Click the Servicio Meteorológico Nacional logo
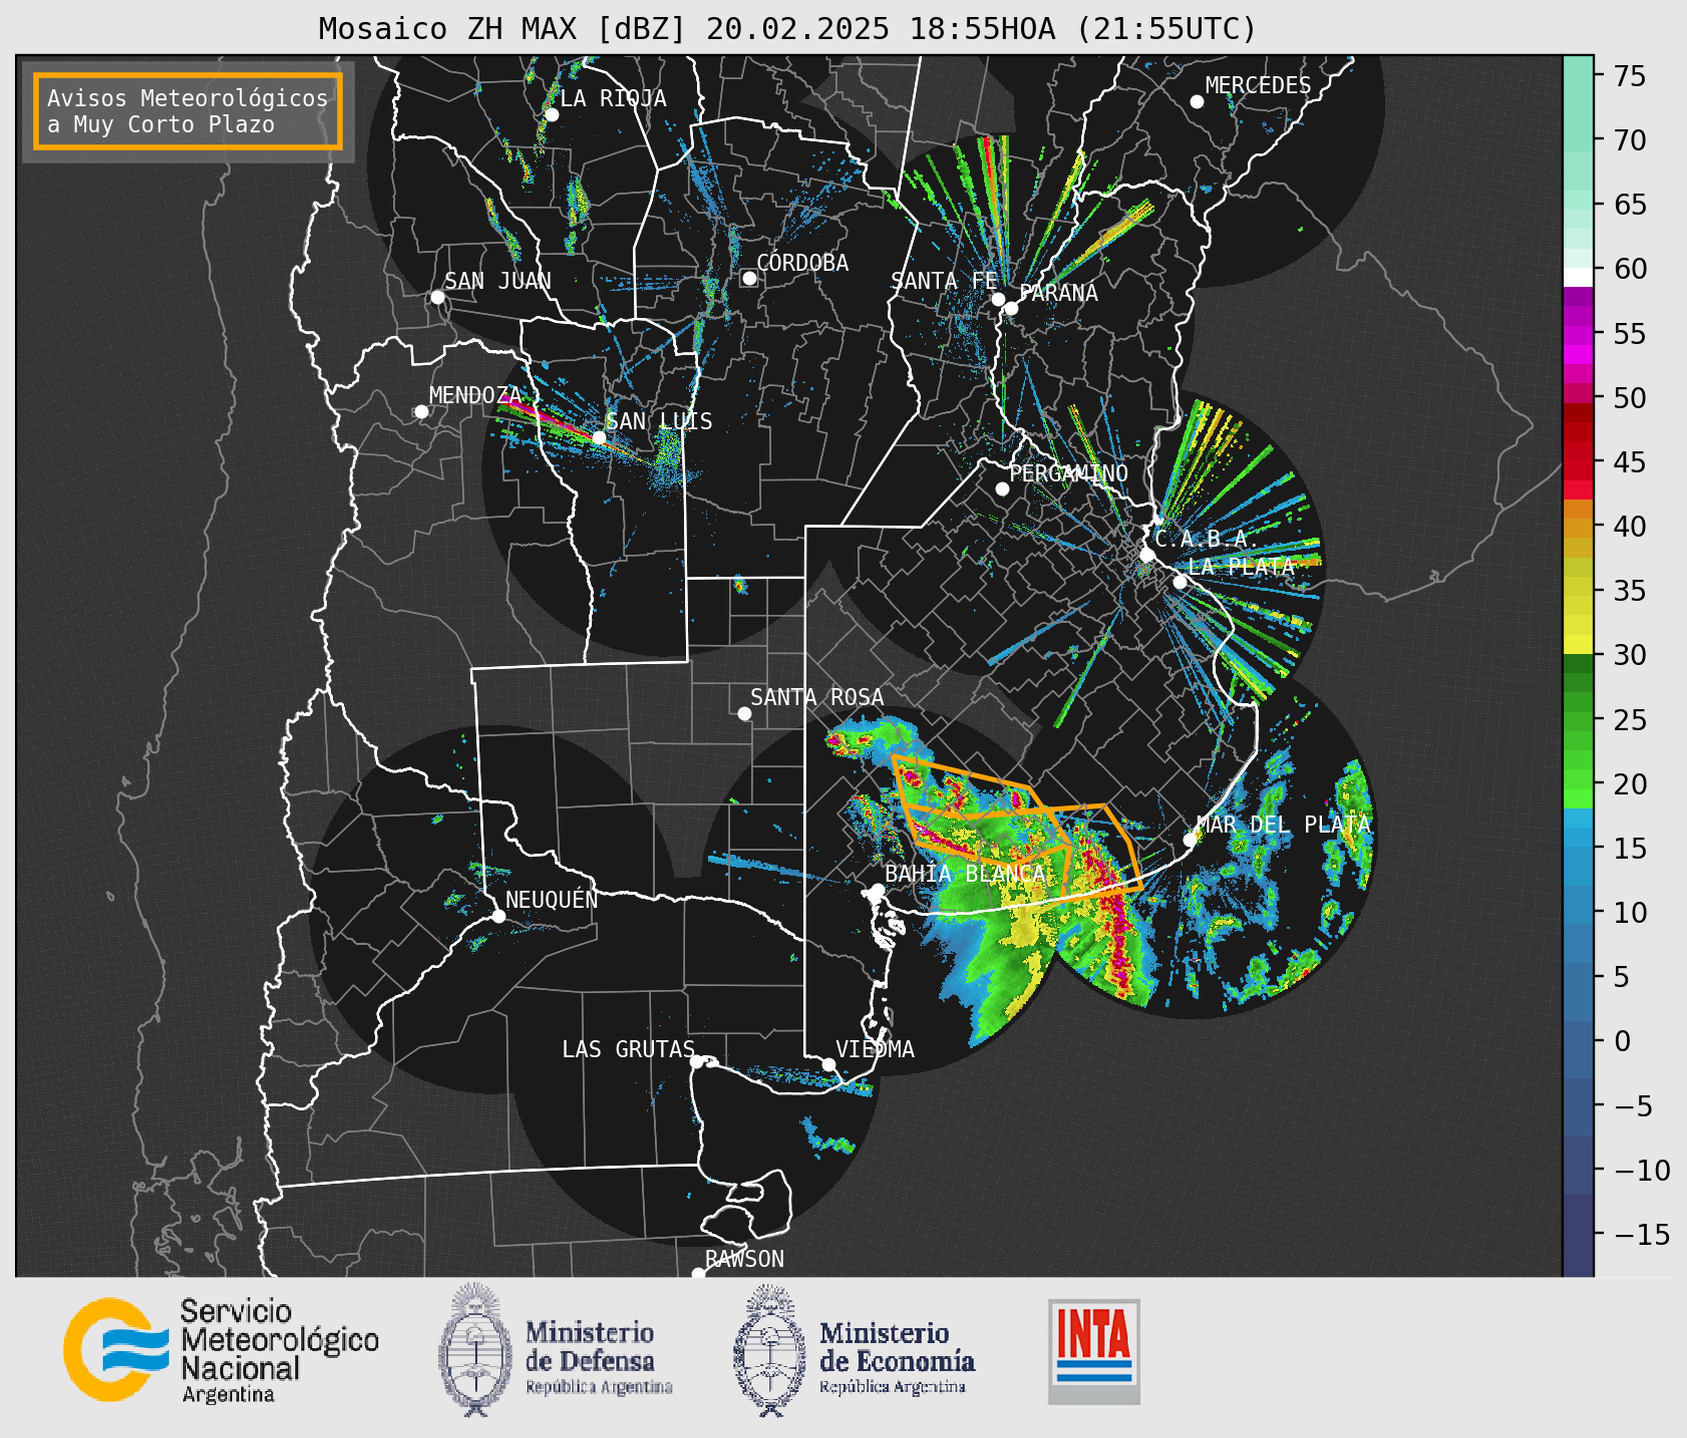This screenshot has width=1687, height=1438. (221, 1350)
